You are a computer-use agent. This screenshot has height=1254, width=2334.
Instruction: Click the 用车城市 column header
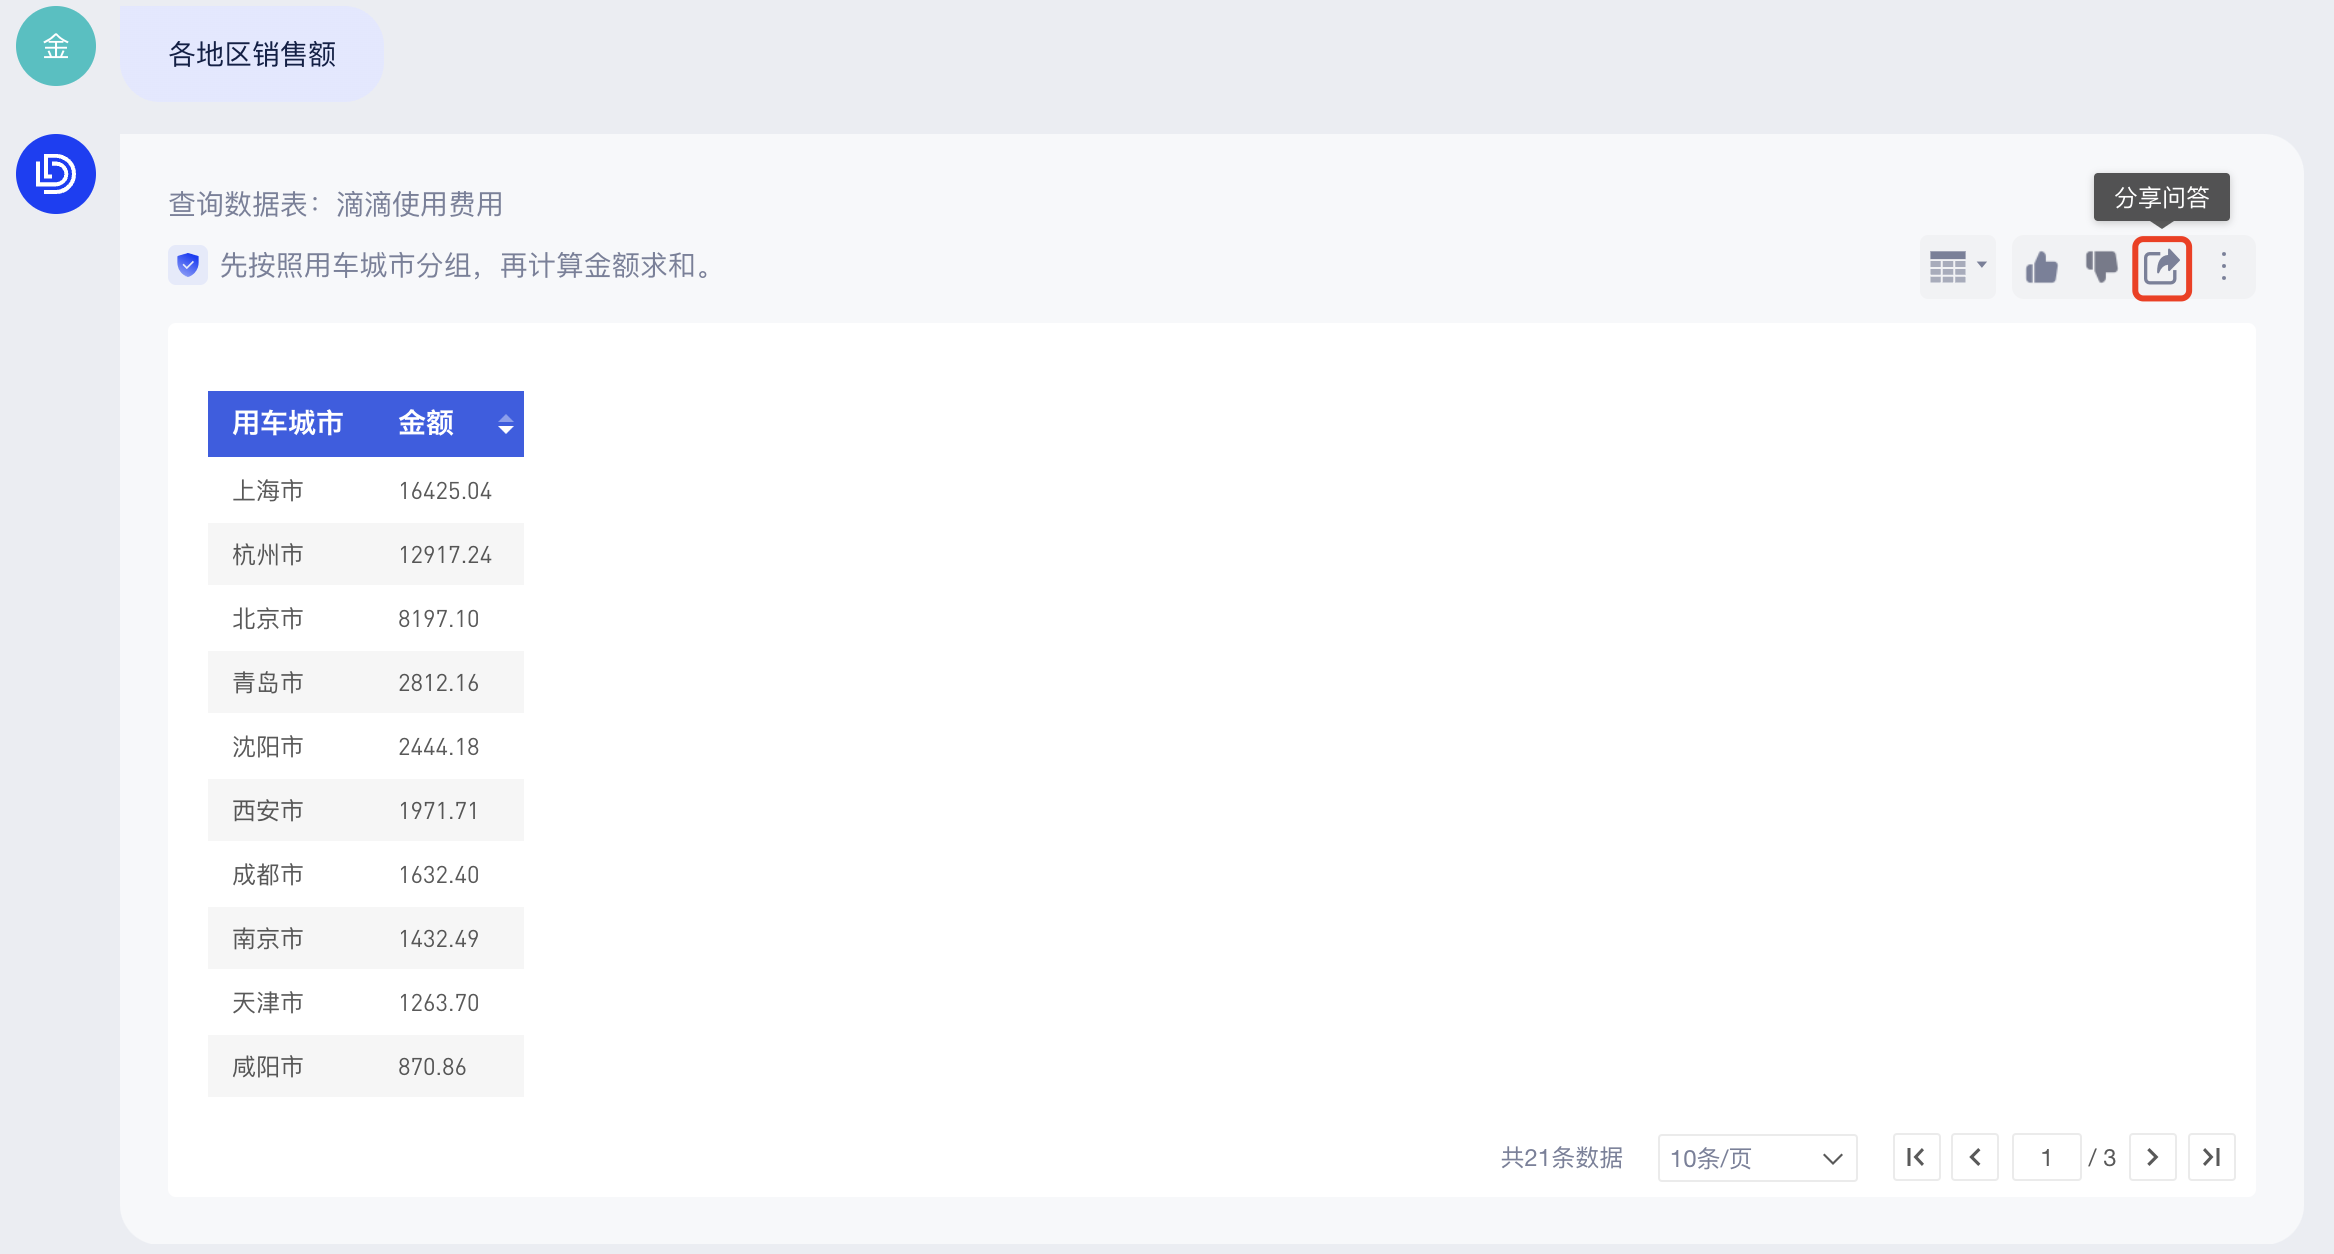coord(288,424)
